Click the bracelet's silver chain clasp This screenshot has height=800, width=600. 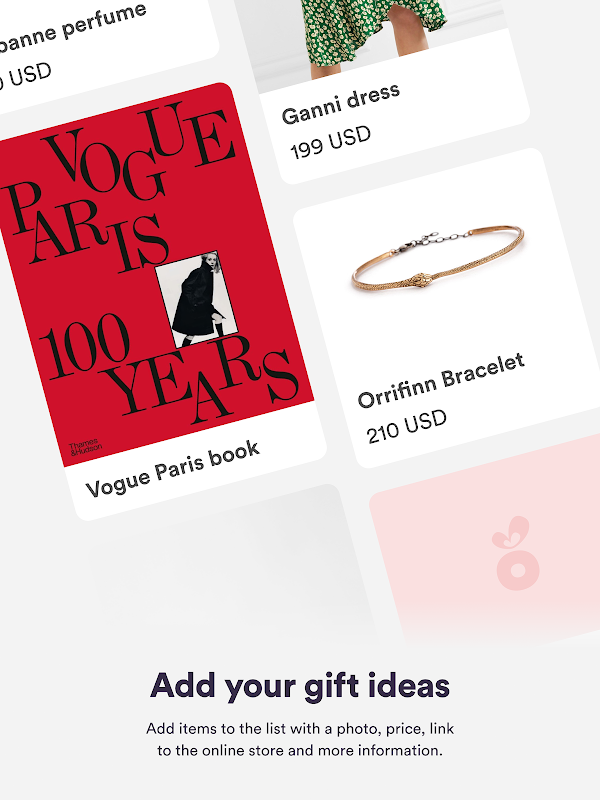pos(434,239)
